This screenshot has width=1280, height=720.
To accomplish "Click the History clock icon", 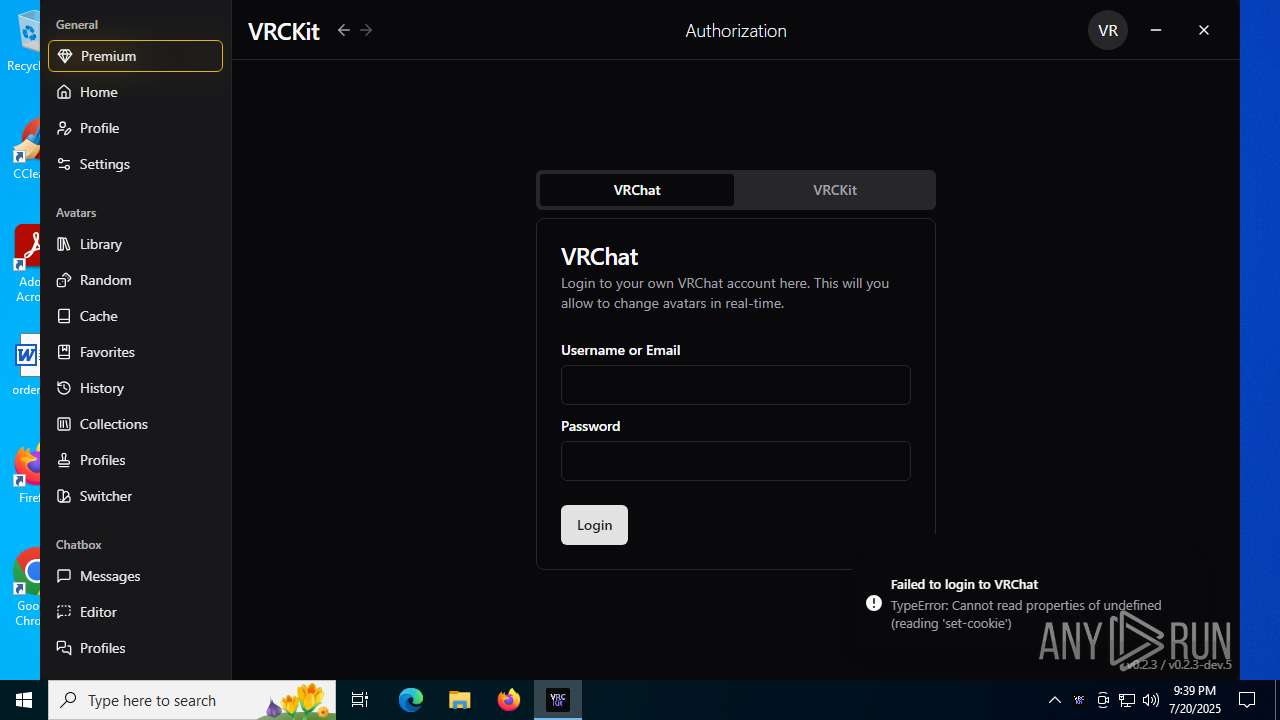I will 64,388.
